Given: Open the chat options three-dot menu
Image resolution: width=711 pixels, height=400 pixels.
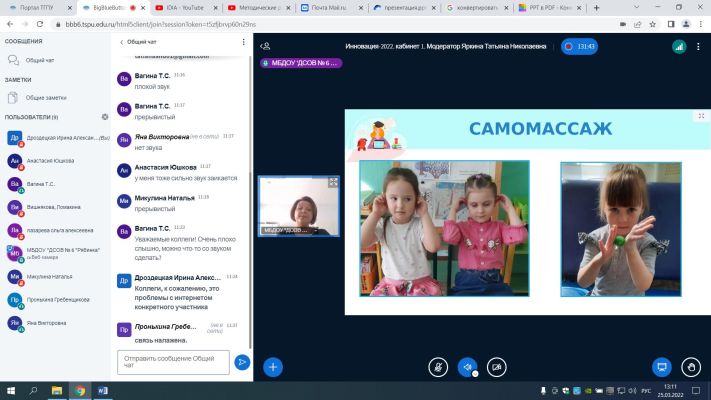Looking at the screenshot, I should tap(243, 42).
